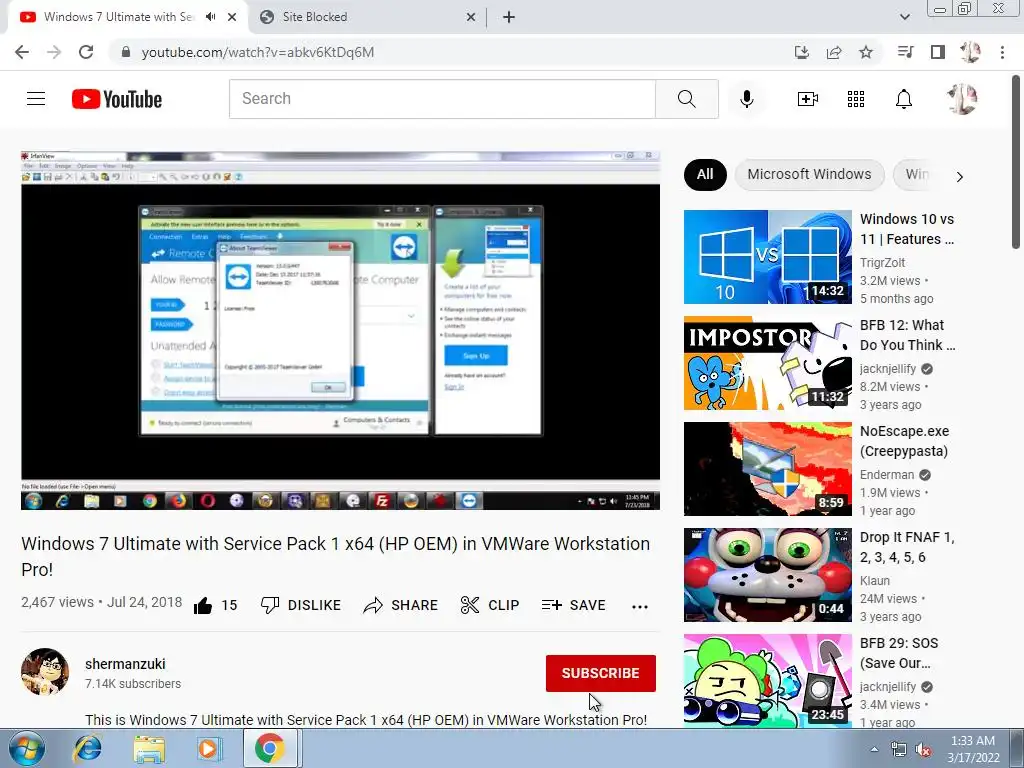Select the Microsoft Windows filter chip

point(809,174)
